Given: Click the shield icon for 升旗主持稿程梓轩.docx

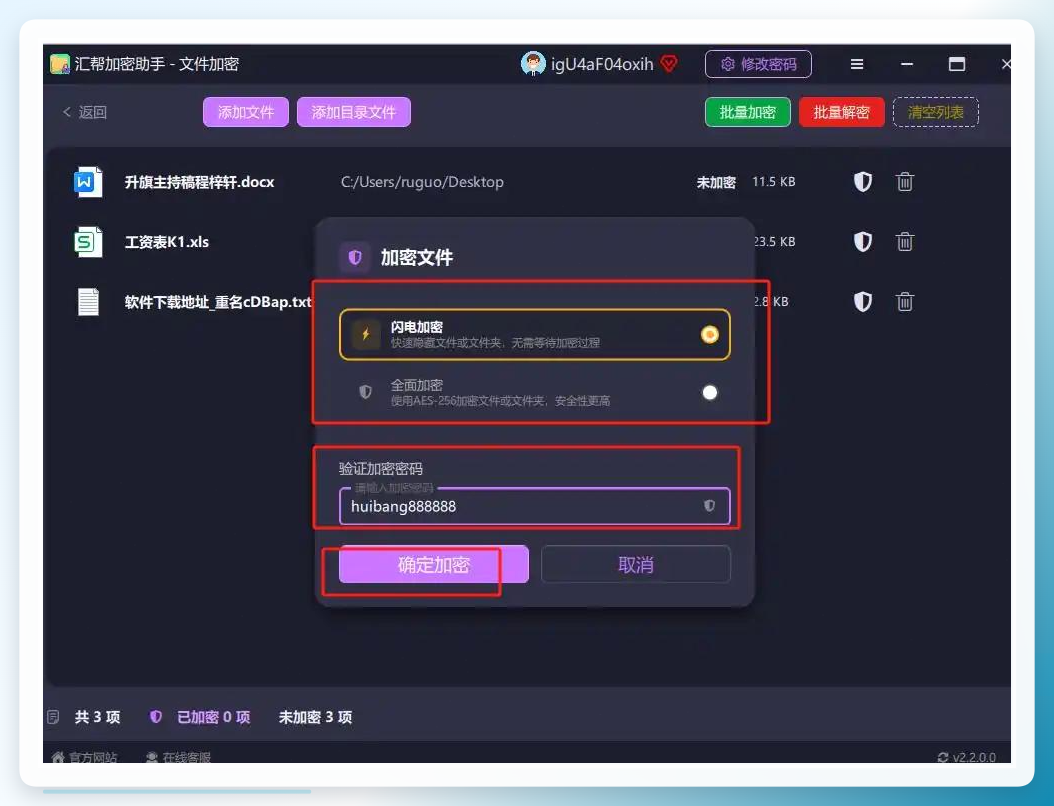Looking at the screenshot, I should click(x=862, y=182).
